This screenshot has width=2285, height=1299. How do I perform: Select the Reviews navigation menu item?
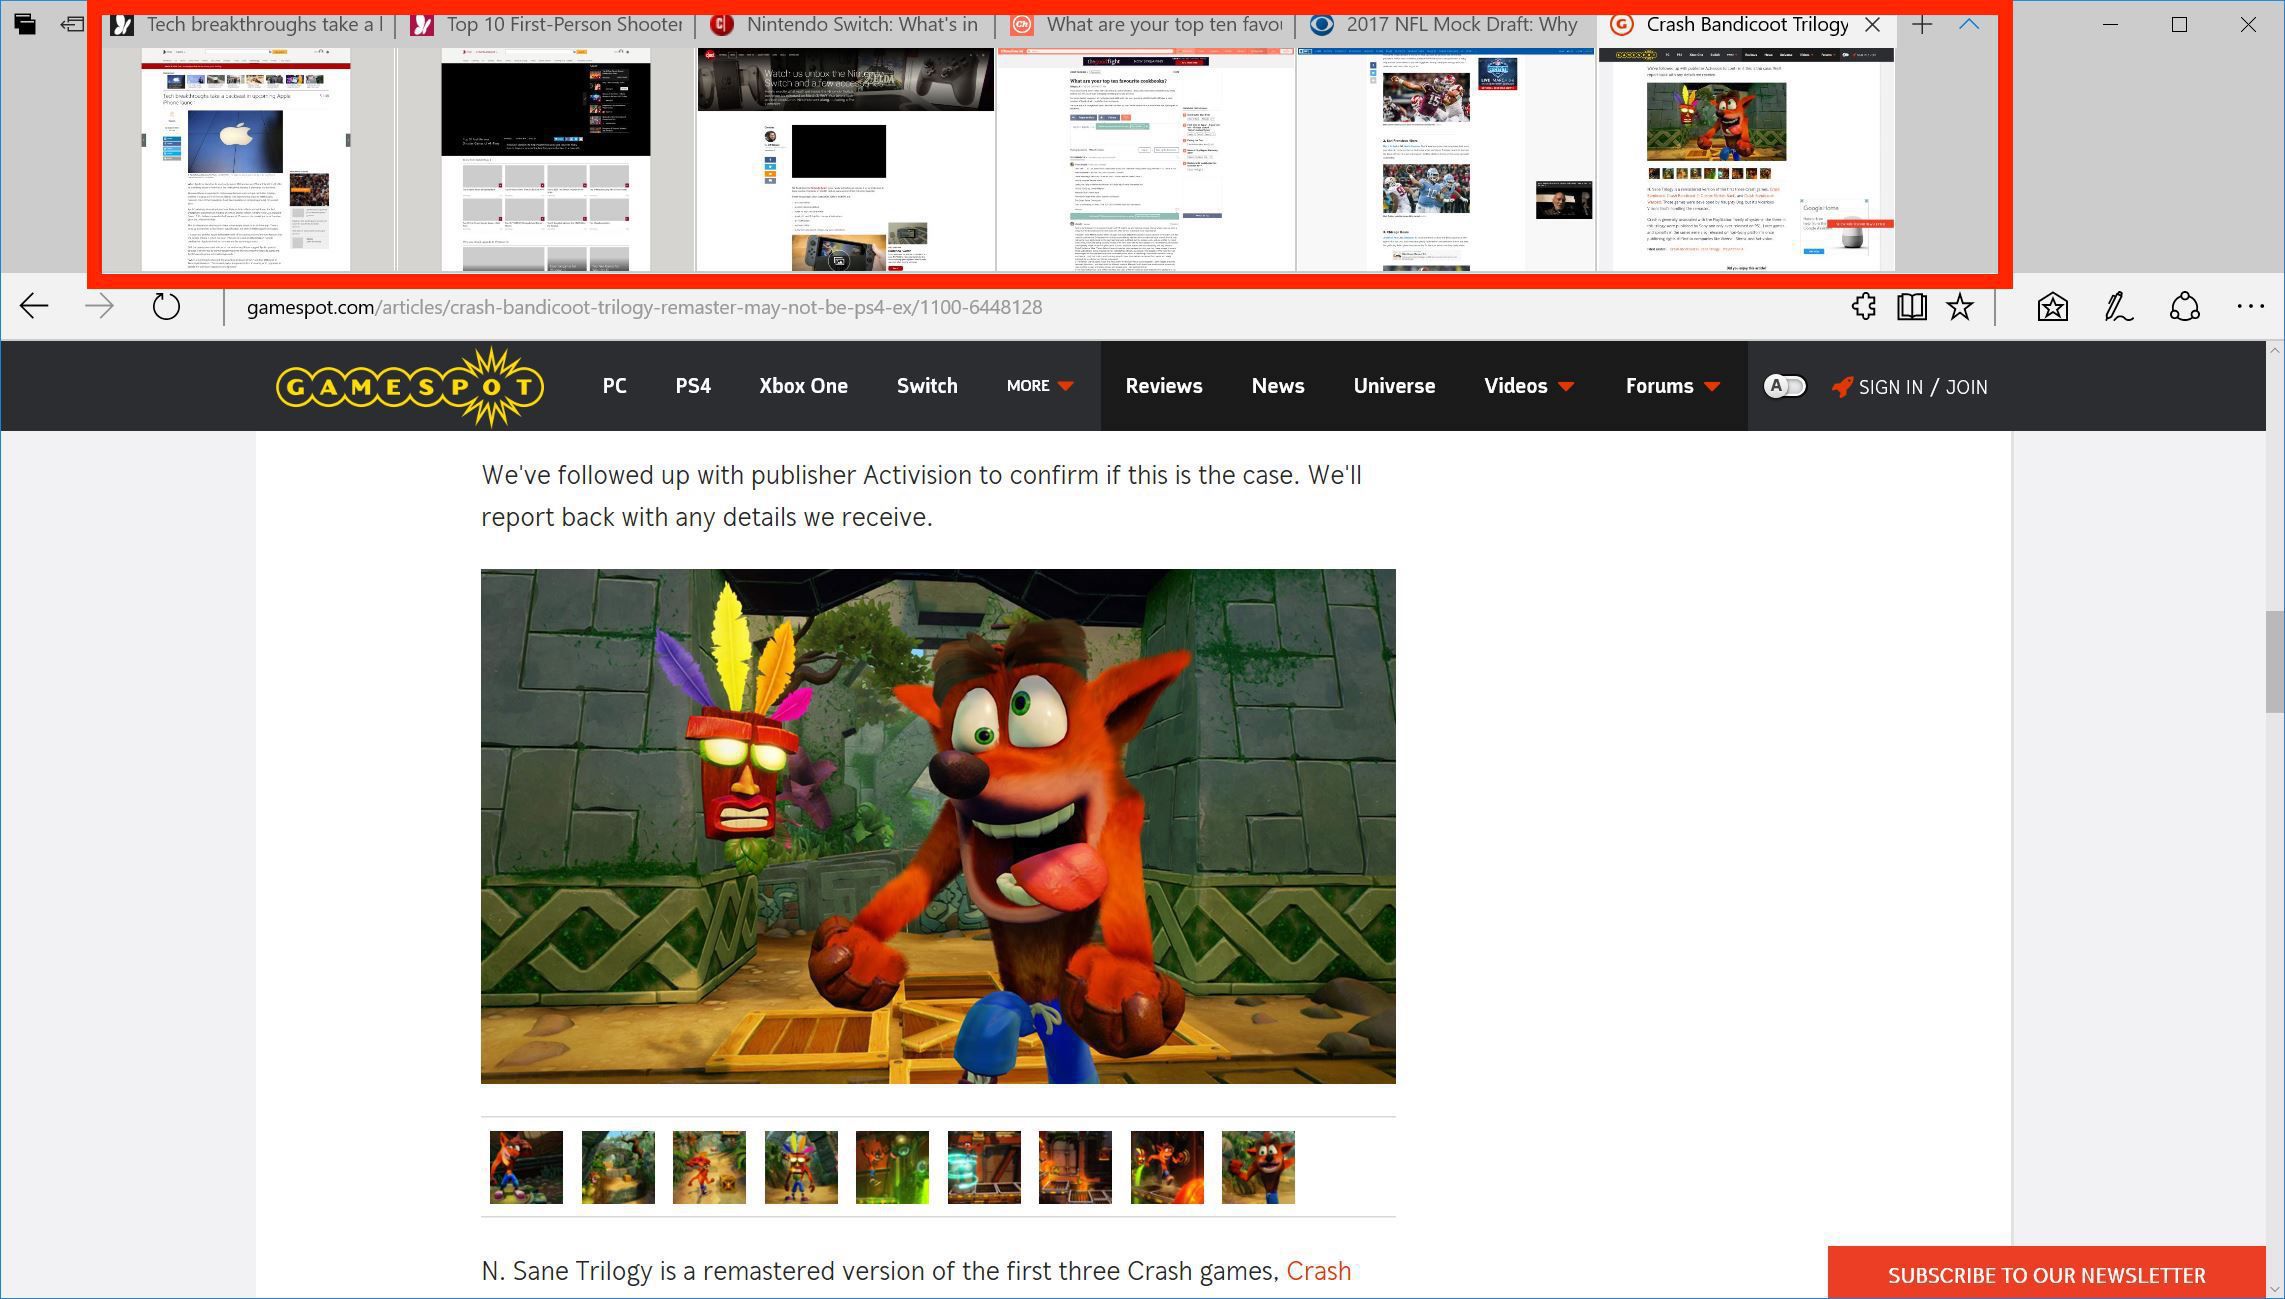click(1164, 386)
